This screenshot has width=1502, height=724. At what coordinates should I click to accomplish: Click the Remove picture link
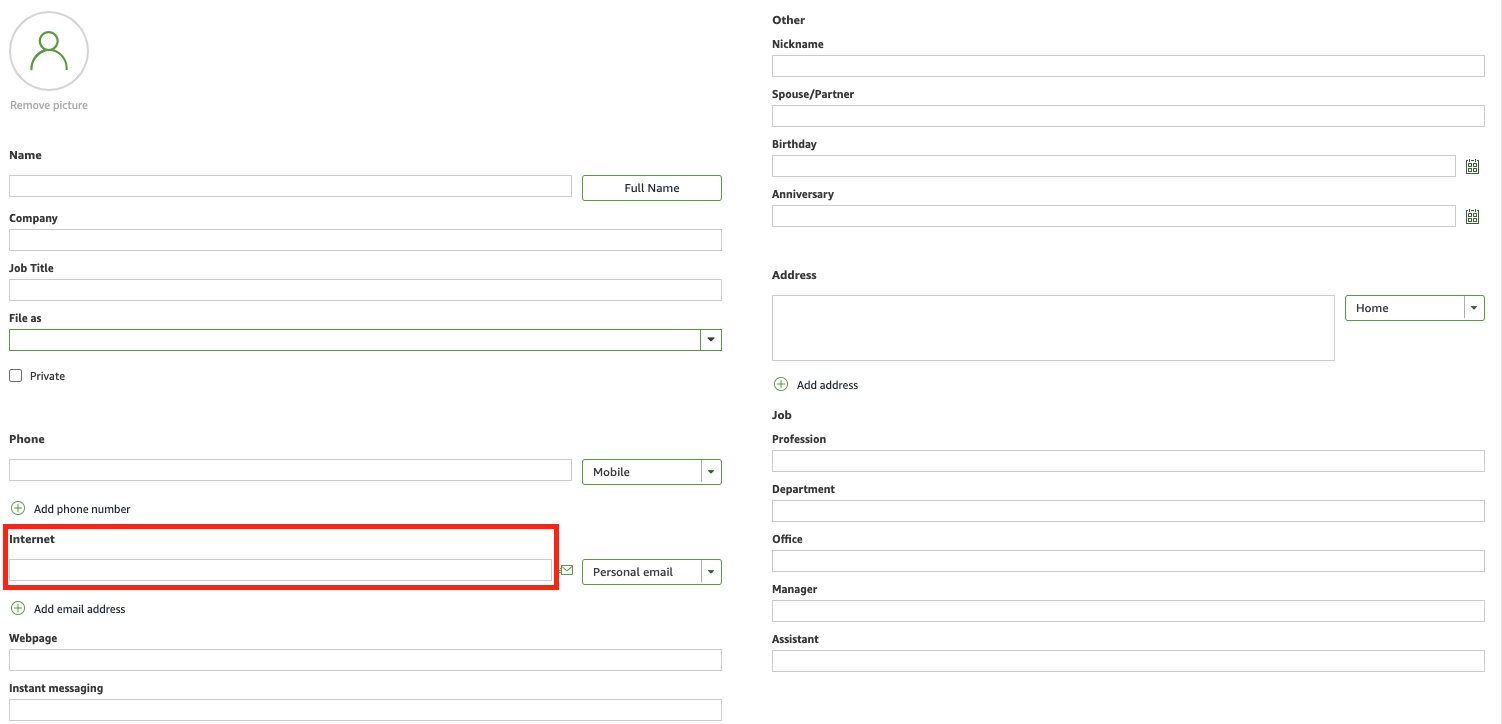click(x=49, y=105)
